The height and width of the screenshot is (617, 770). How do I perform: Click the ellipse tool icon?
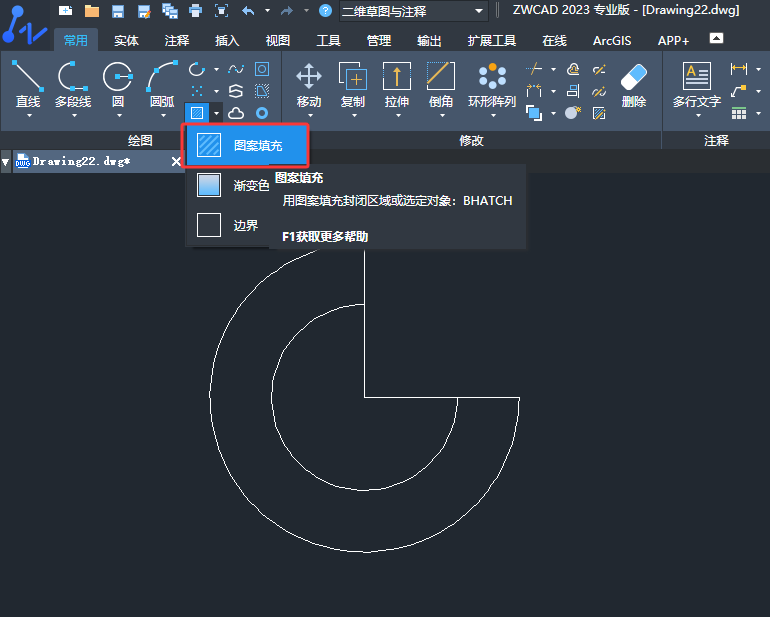[x=197, y=69]
